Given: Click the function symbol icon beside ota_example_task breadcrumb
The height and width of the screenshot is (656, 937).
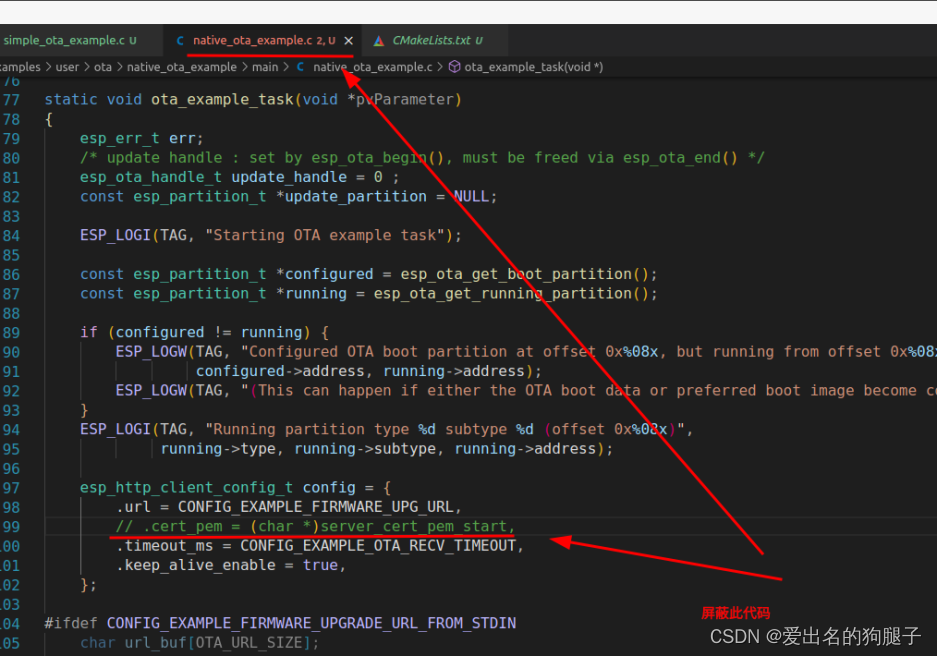Looking at the screenshot, I should (454, 66).
